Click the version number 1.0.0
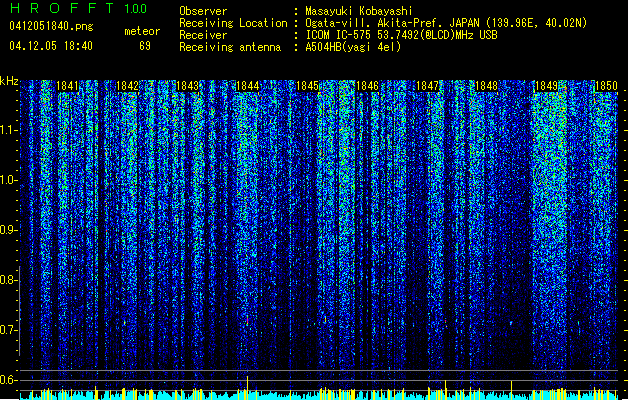 [x=135, y=8]
